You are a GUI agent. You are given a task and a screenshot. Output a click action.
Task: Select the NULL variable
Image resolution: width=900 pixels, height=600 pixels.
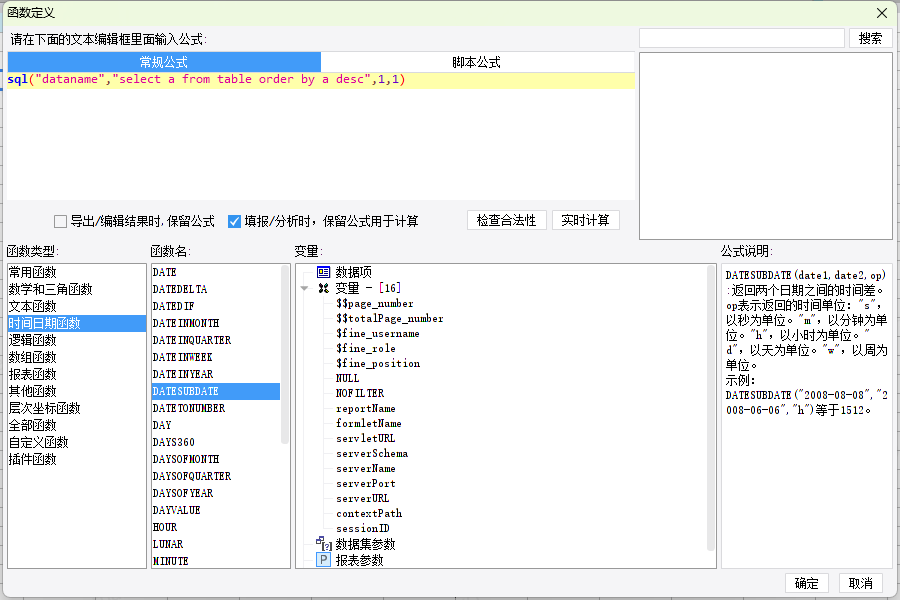pos(347,378)
